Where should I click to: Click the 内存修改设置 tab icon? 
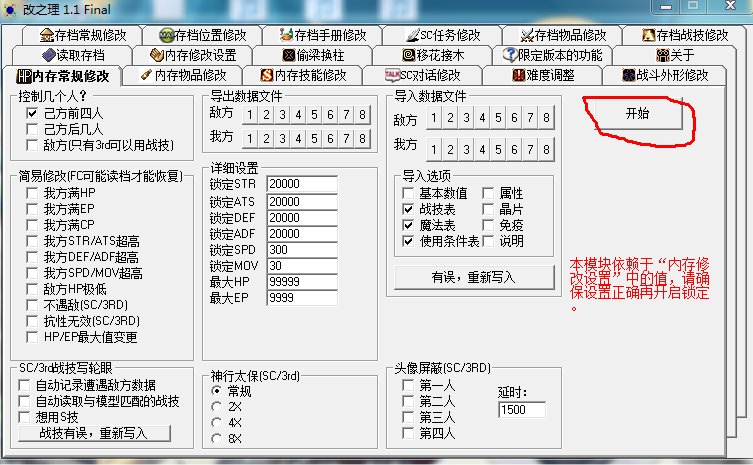[157, 55]
